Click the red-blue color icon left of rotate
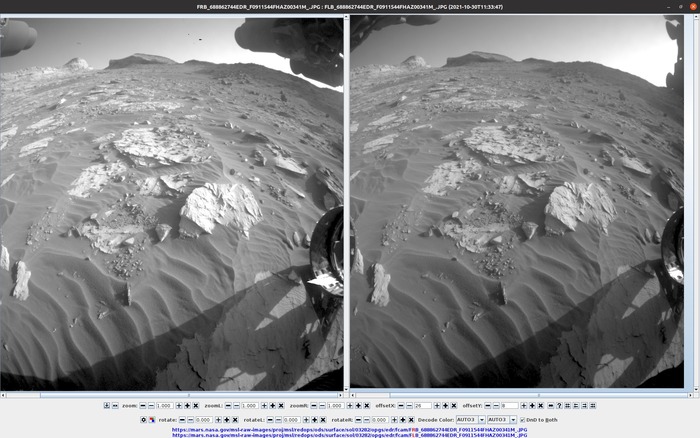 [152, 420]
